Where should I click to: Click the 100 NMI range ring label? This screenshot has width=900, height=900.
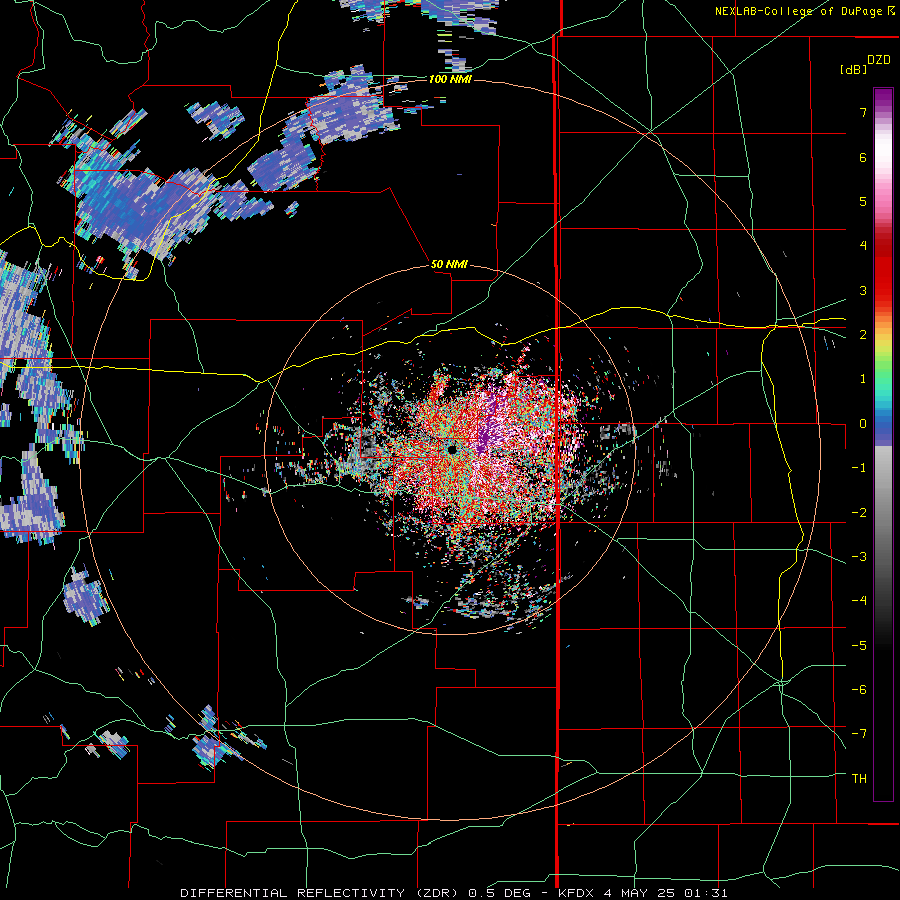tap(450, 79)
